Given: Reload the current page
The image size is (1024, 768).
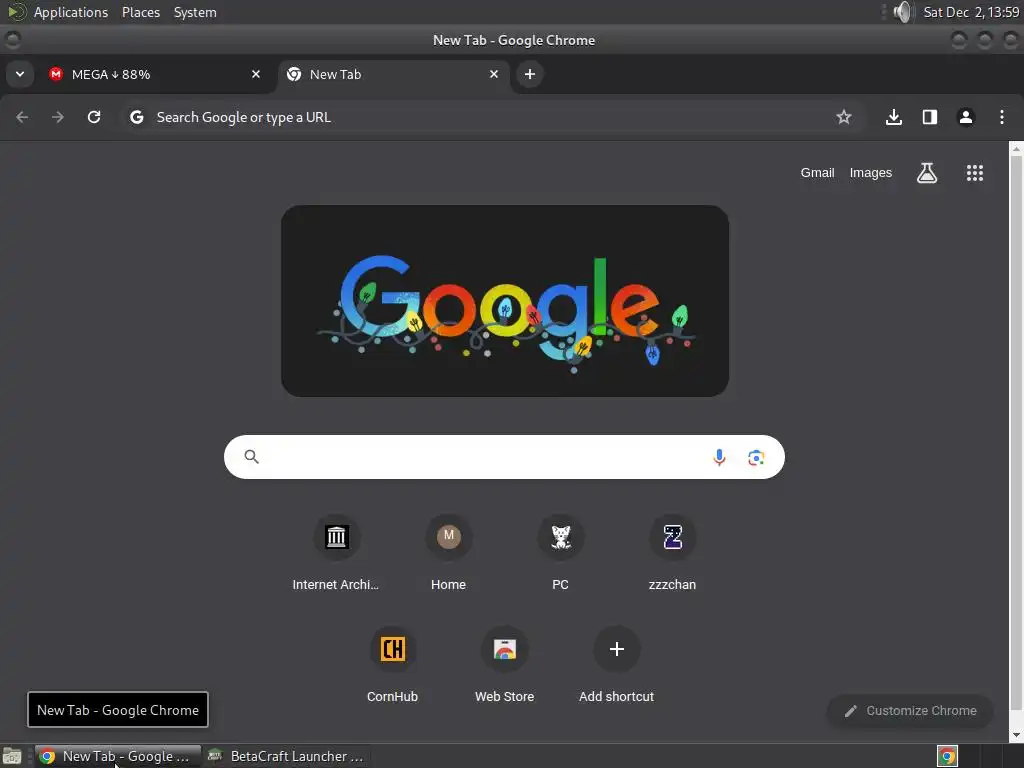Looking at the screenshot, I should click(x=94, y=117).
